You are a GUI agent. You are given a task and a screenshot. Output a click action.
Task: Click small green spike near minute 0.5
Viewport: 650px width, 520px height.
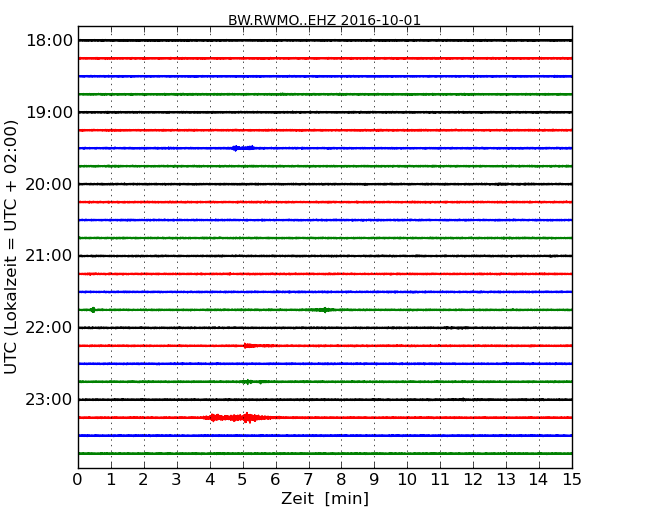(93, 310)
